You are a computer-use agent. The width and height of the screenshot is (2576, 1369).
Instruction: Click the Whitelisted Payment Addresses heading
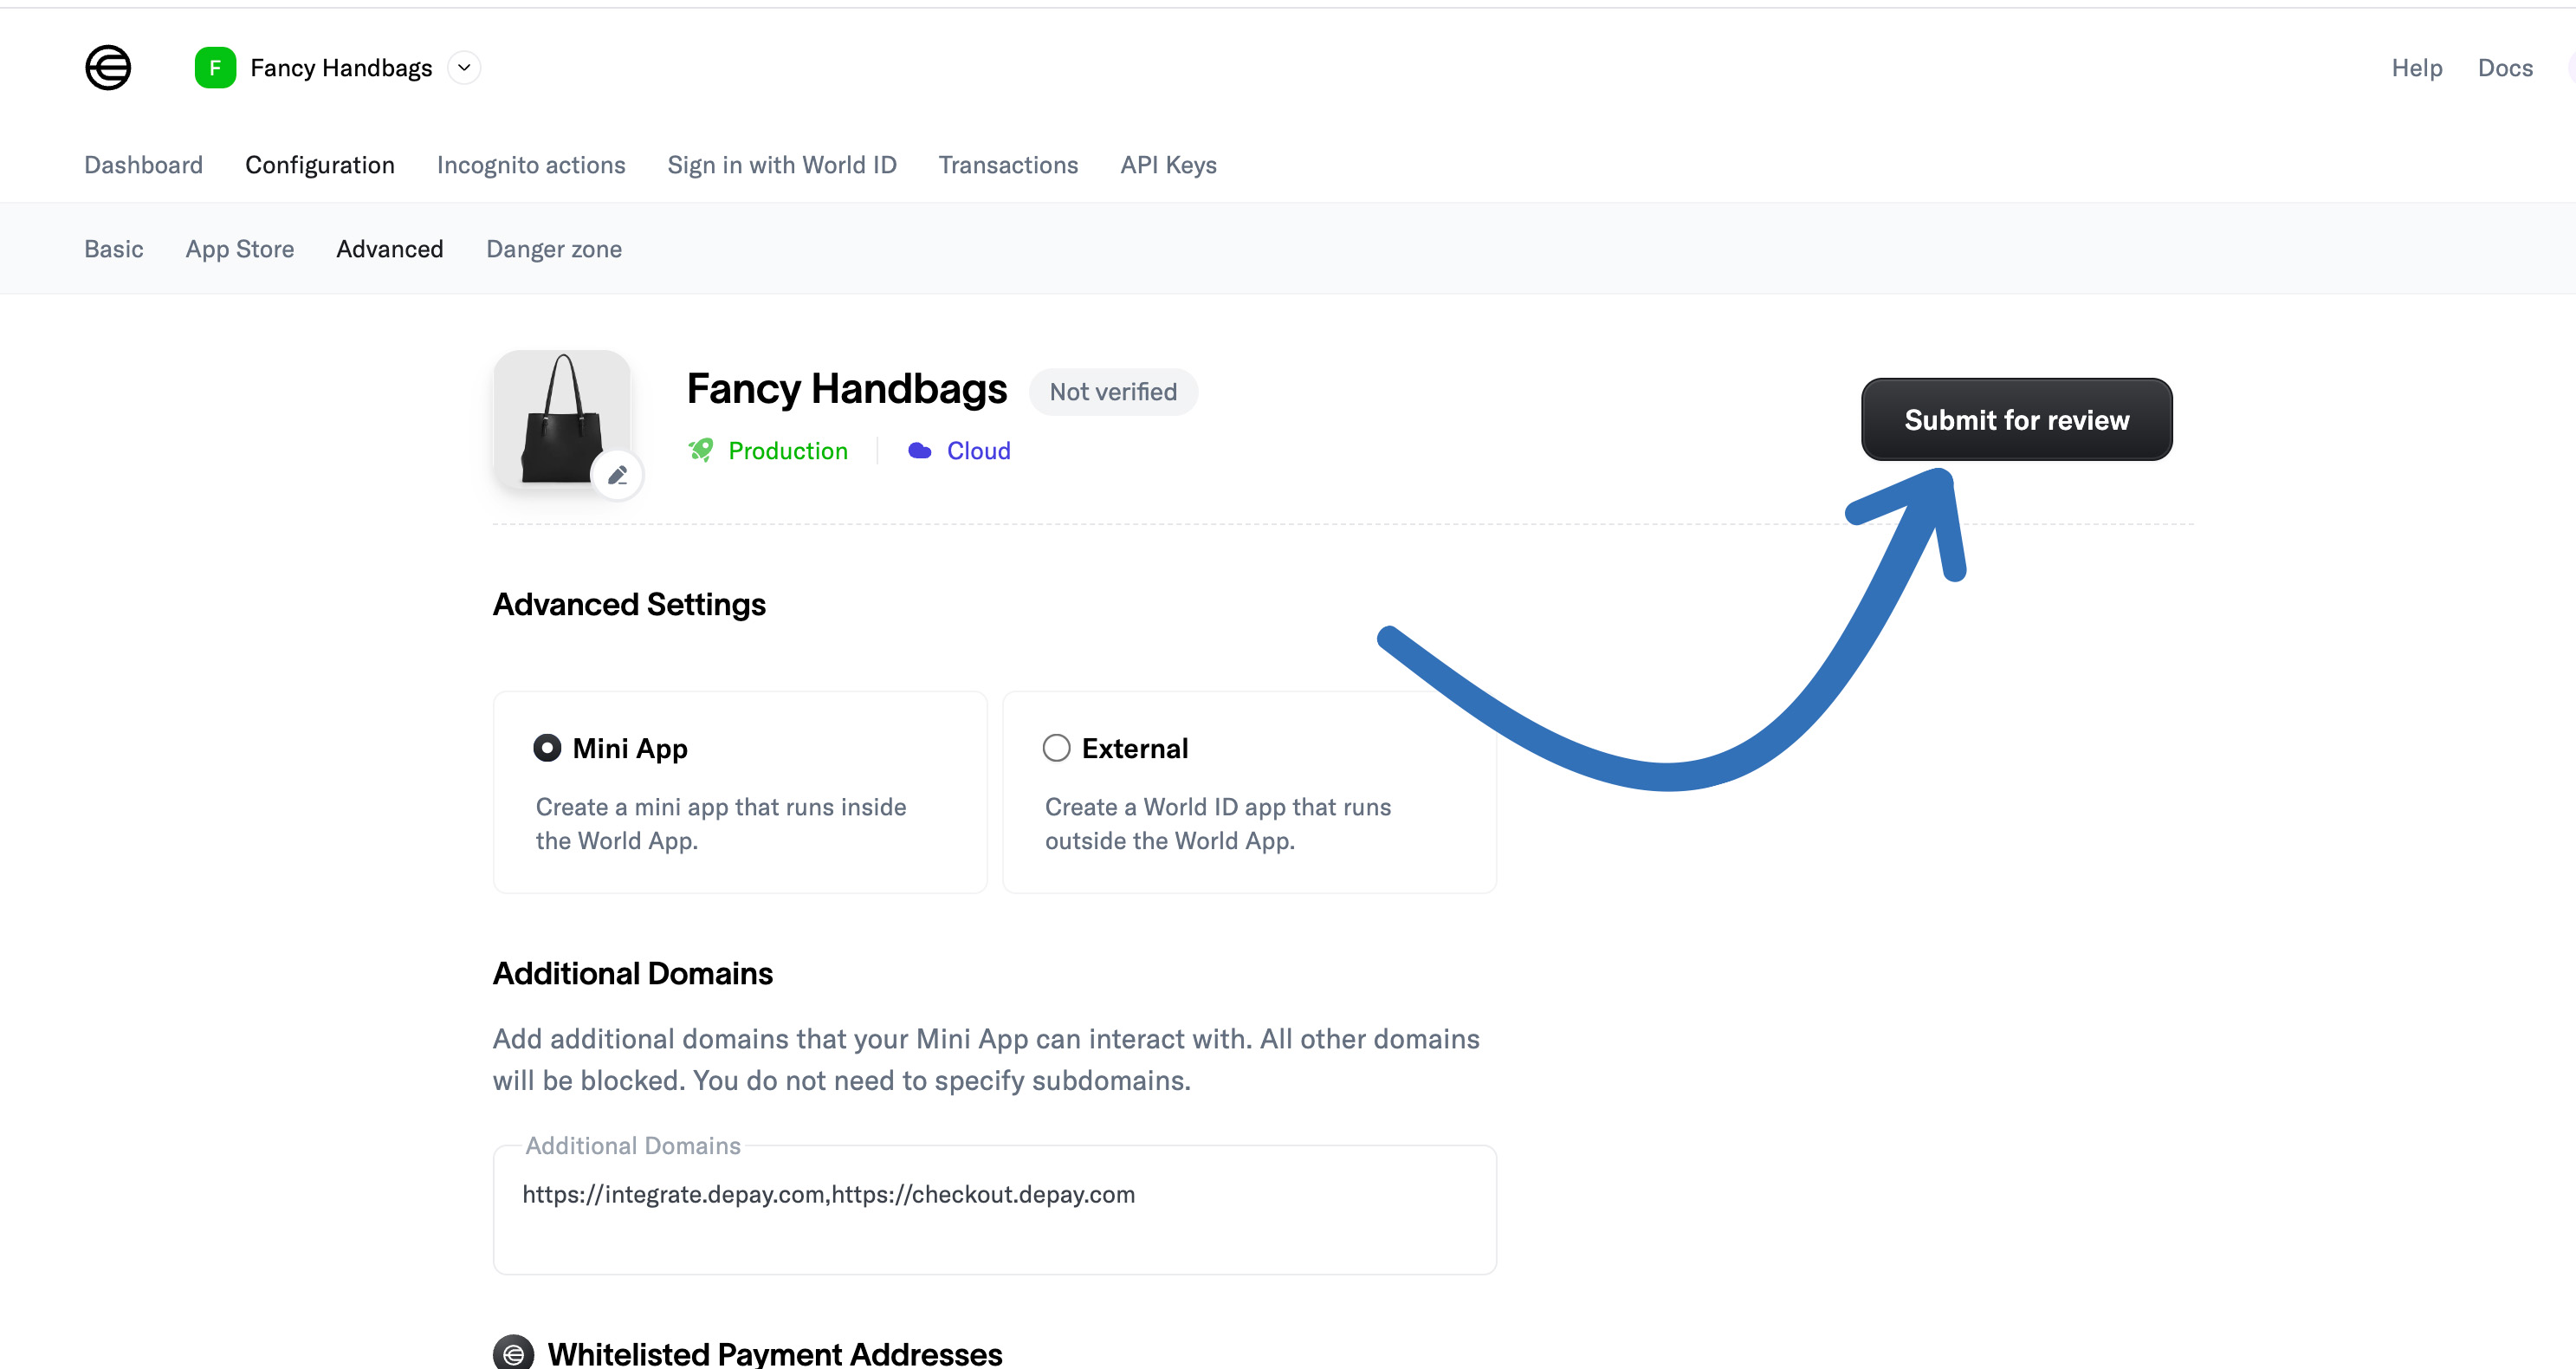click(775, 1354)
